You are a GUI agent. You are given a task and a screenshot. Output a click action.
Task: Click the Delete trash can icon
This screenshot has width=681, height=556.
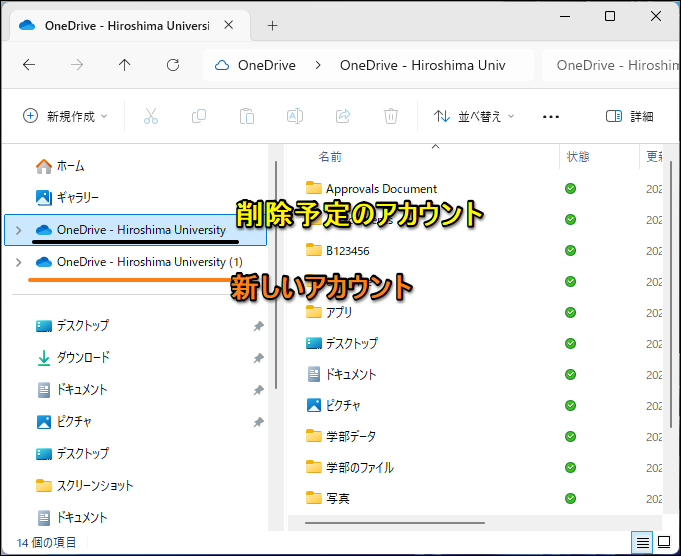point(390,116)
